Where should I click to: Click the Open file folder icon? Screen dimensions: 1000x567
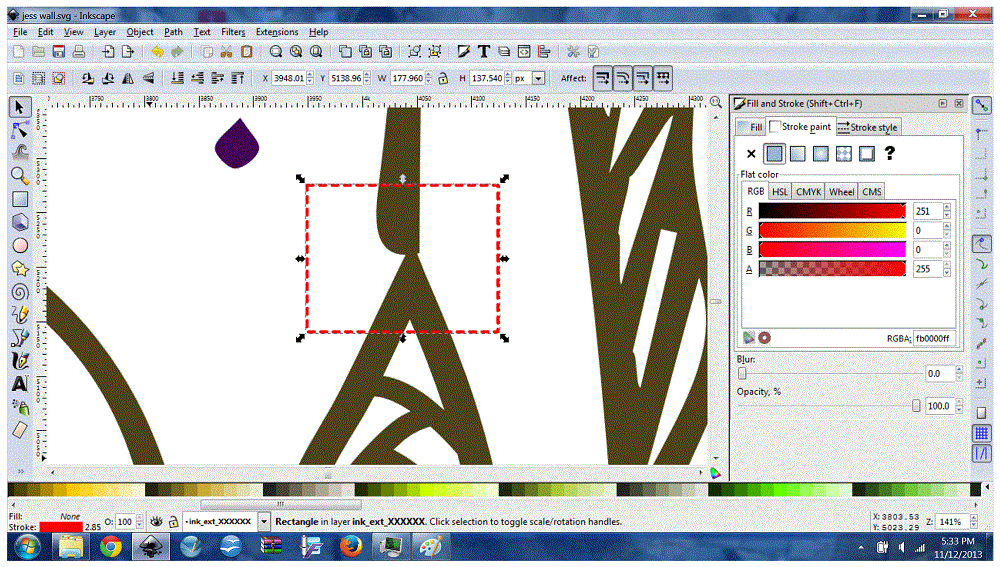coord(38,52)
